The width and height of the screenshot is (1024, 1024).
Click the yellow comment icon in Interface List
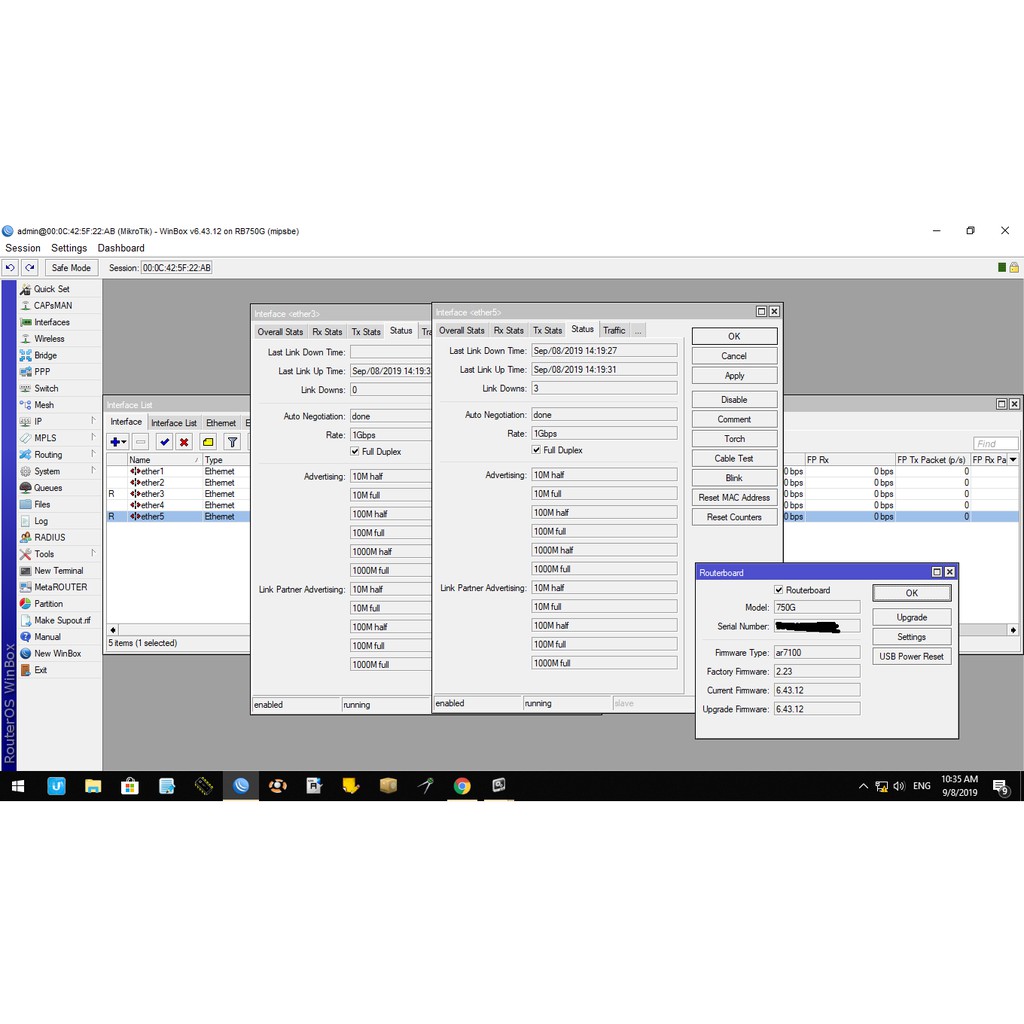208,442
